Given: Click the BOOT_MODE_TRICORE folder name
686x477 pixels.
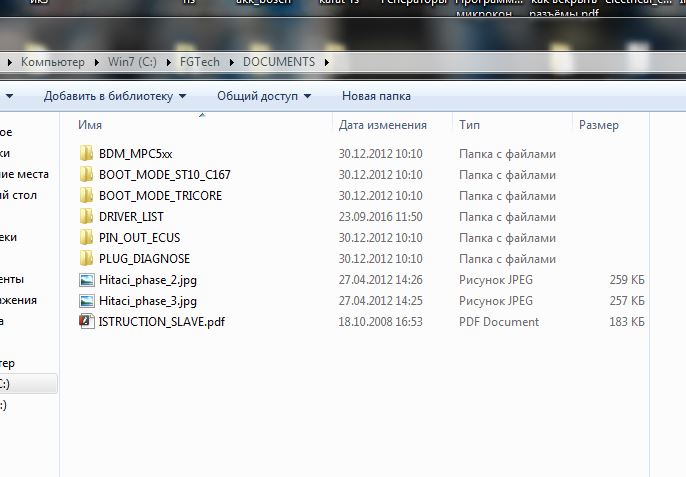Looking at the screenshot, I should [x=160, y=196].
